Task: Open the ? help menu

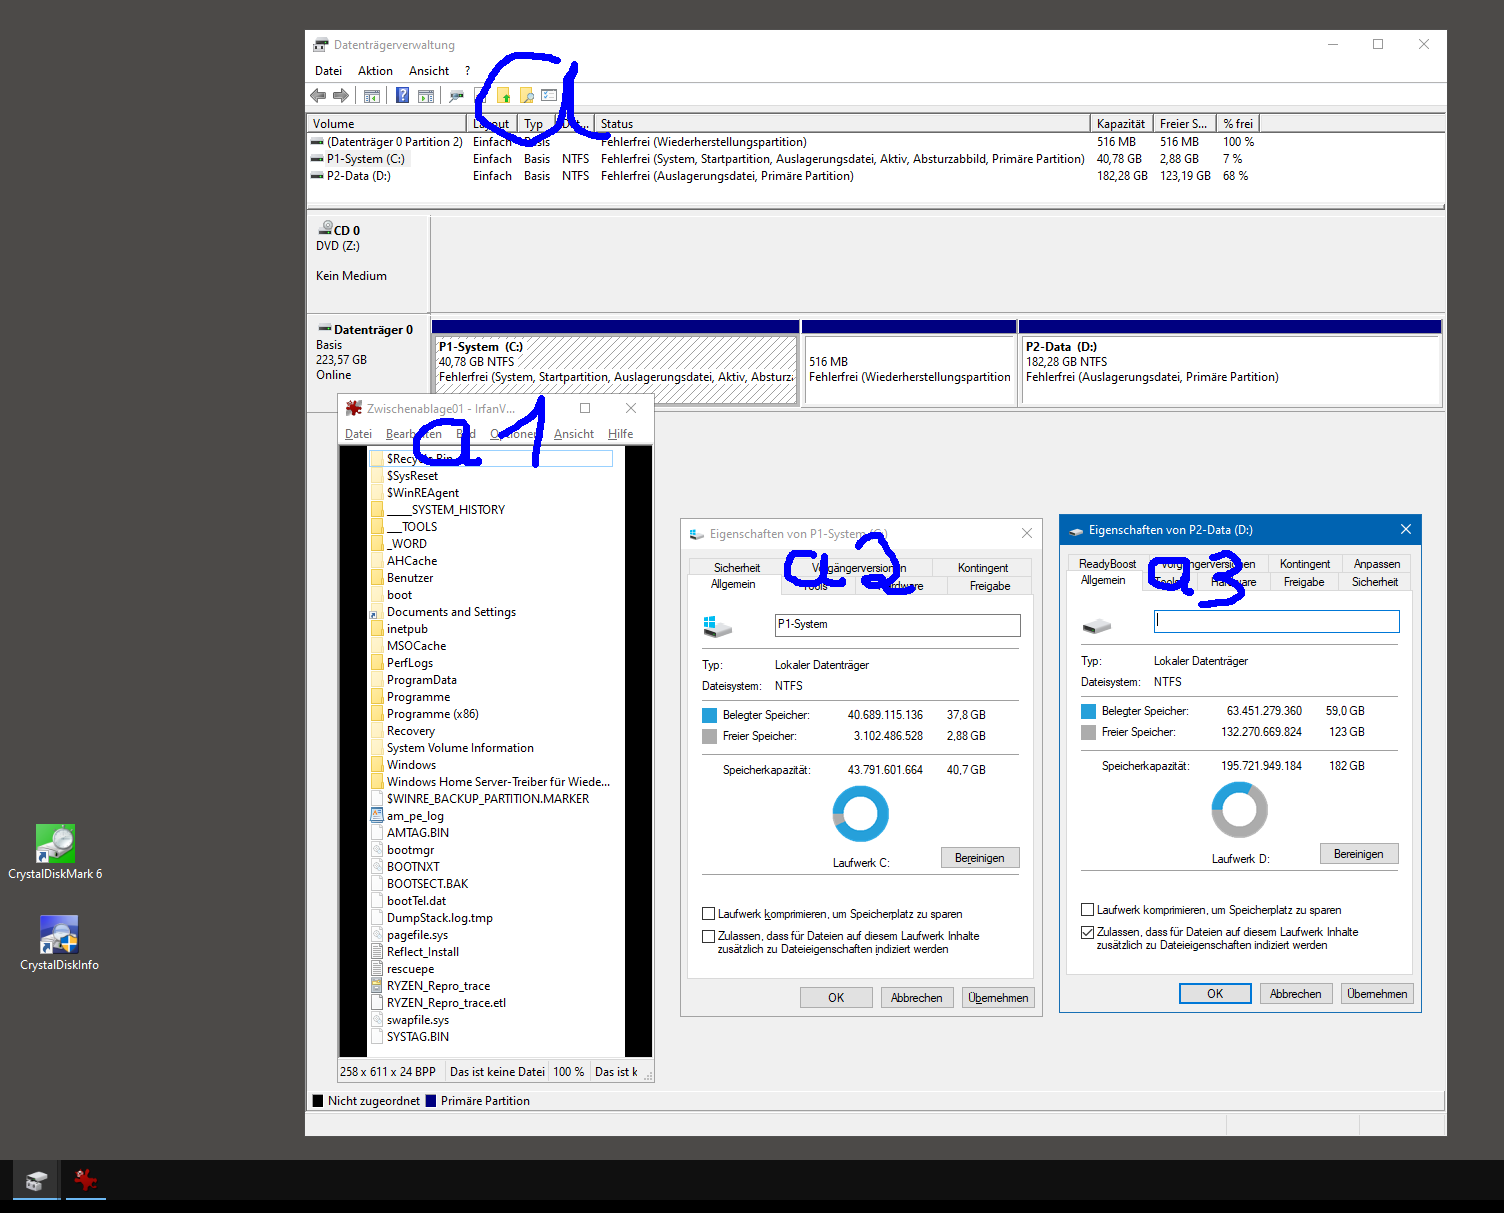Action: tap(467, 71)
